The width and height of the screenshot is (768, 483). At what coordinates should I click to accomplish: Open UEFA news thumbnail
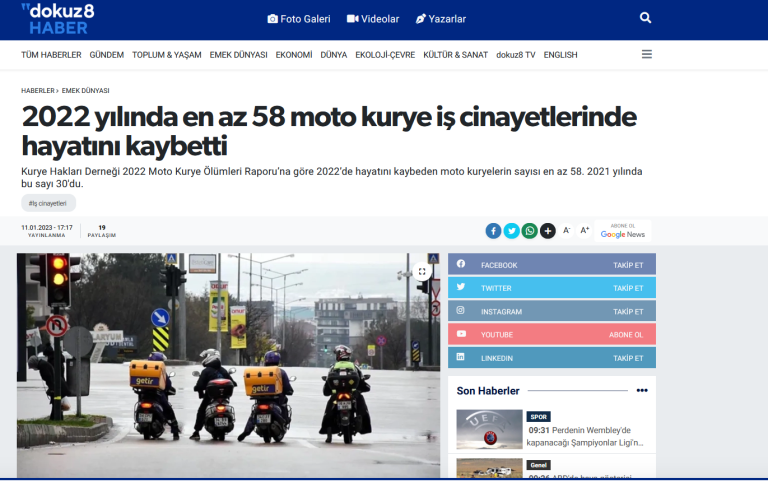click(x=489, y=429)
